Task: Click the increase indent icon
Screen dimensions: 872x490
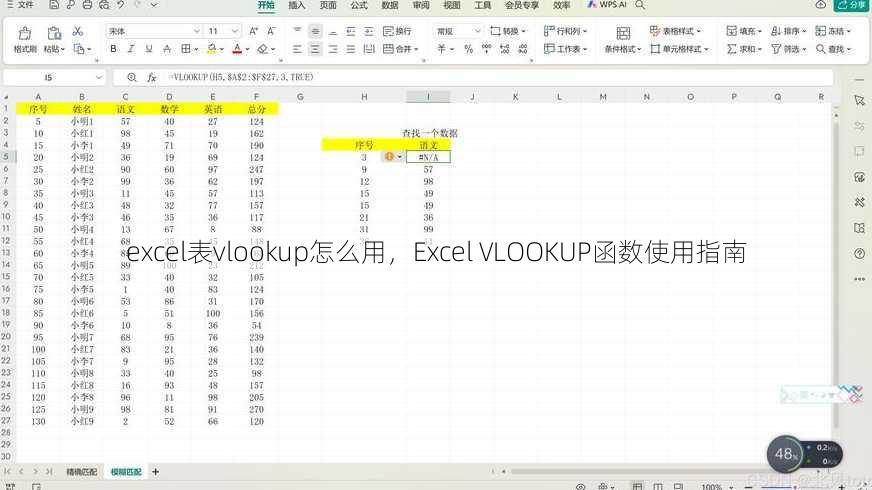Action: point(369,31)
